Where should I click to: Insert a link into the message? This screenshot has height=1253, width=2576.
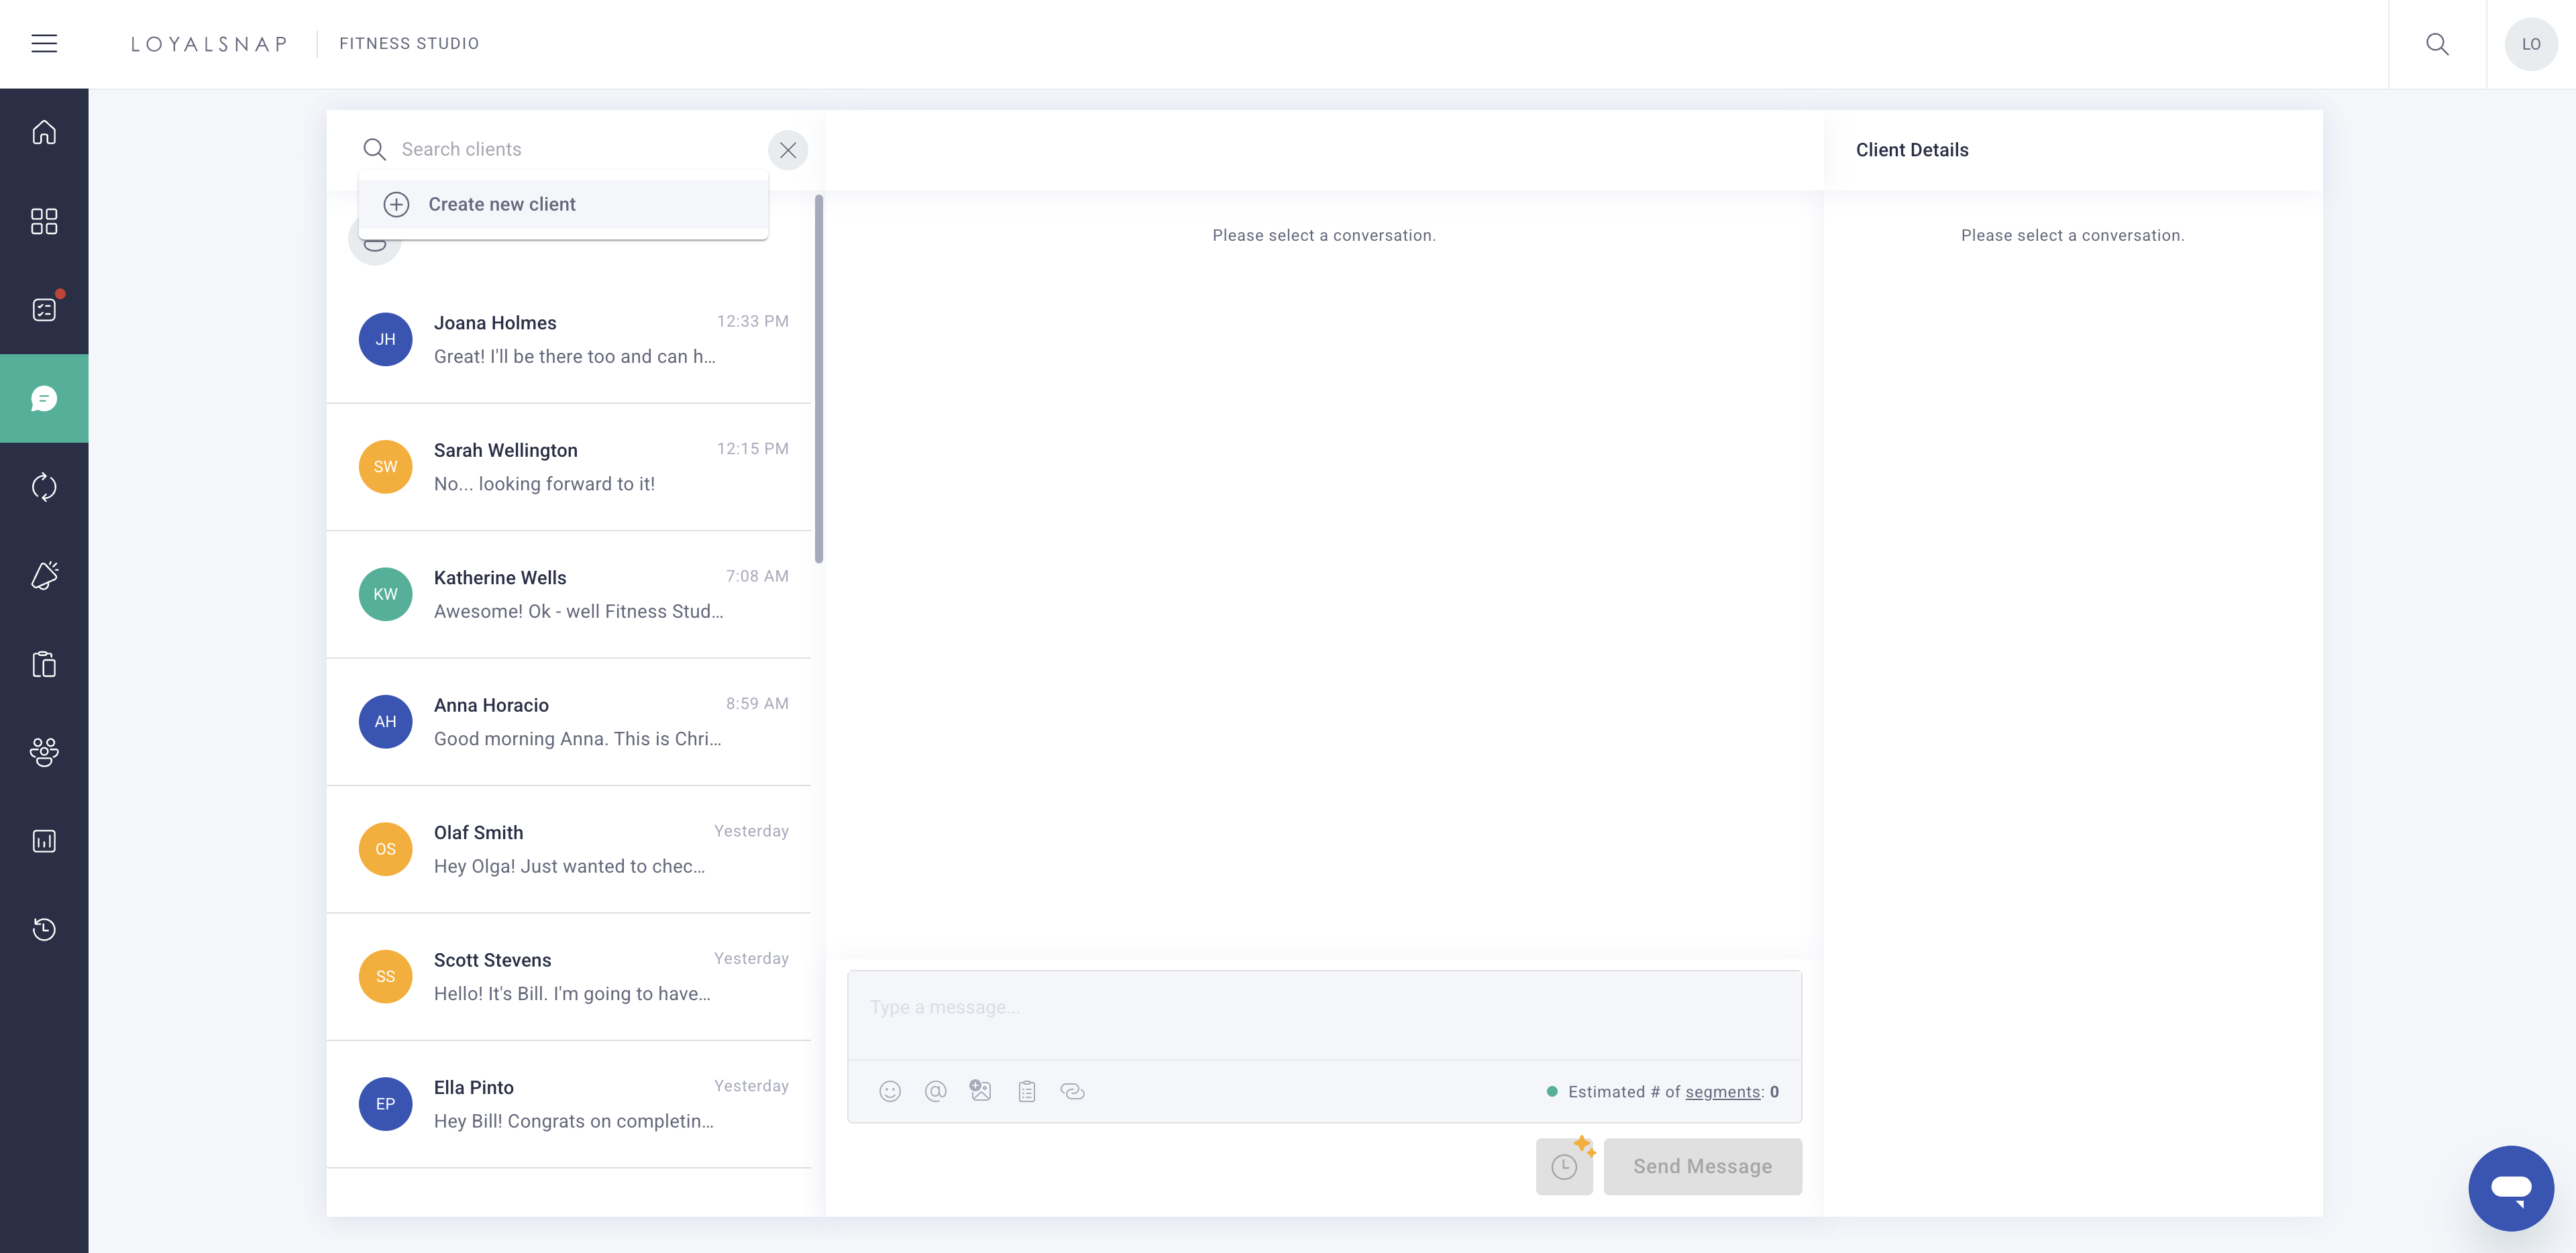point(1073,1091)
